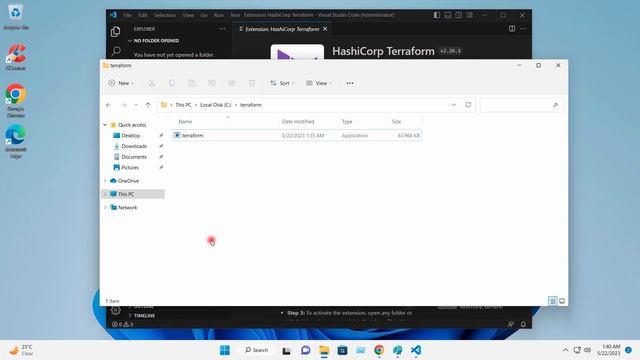
Task: Click the Paste icon in File Explorer toolbar
Action: [x=192, y=83]
